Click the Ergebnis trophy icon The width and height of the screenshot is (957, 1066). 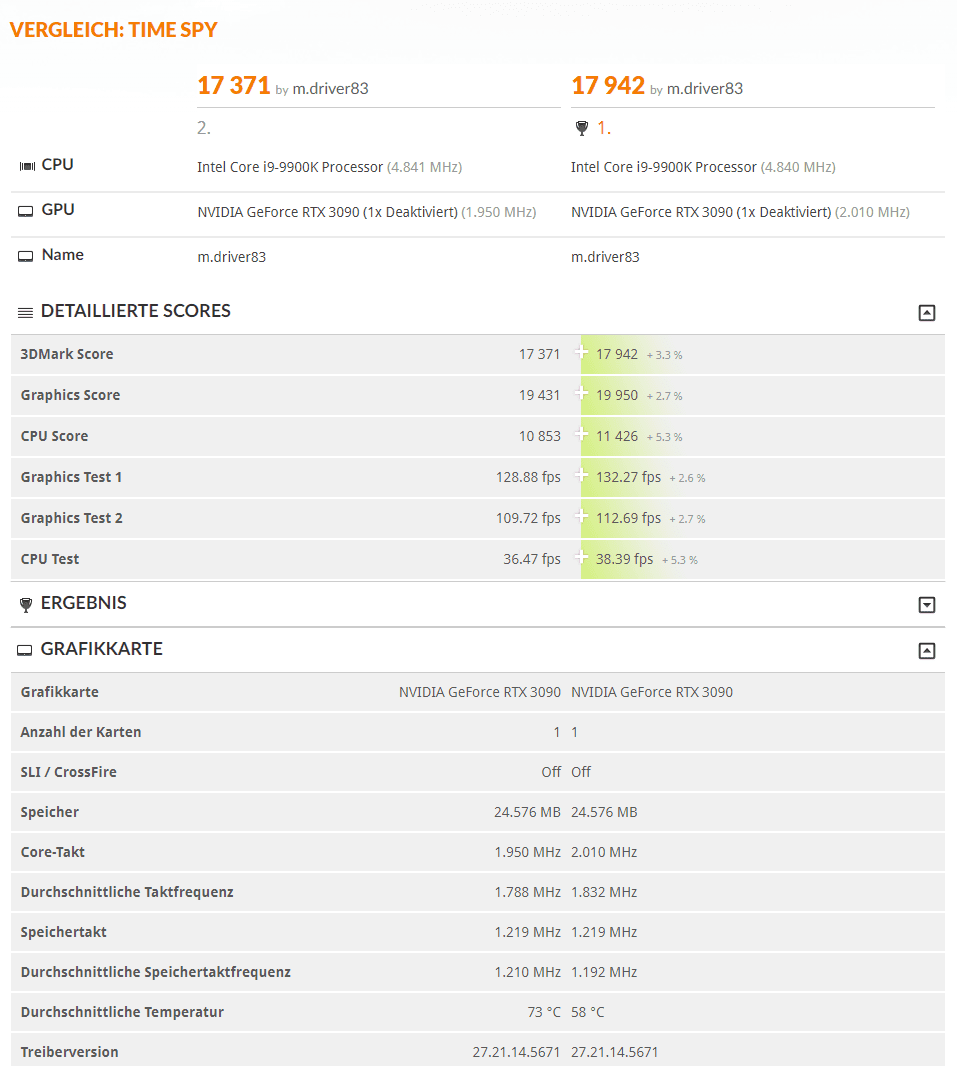26,604
